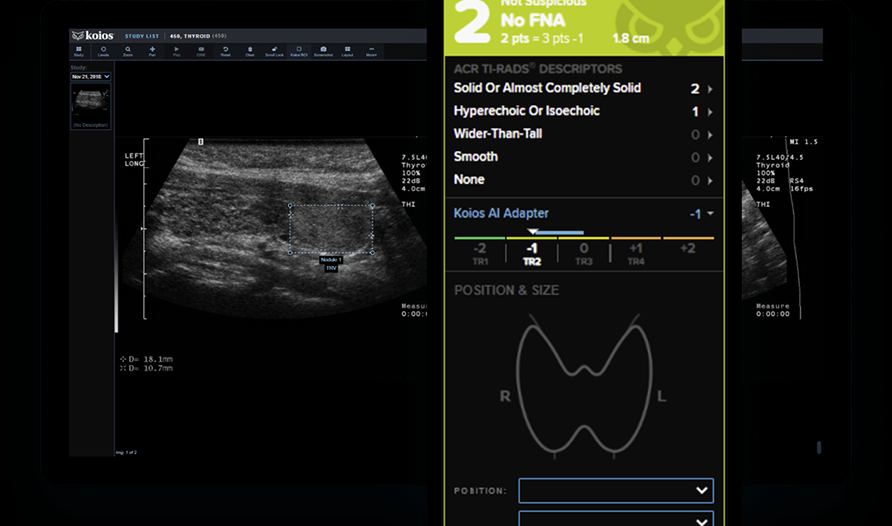Click the Study toolbar icon
This screenshot has height=526, width=892.
78,51
